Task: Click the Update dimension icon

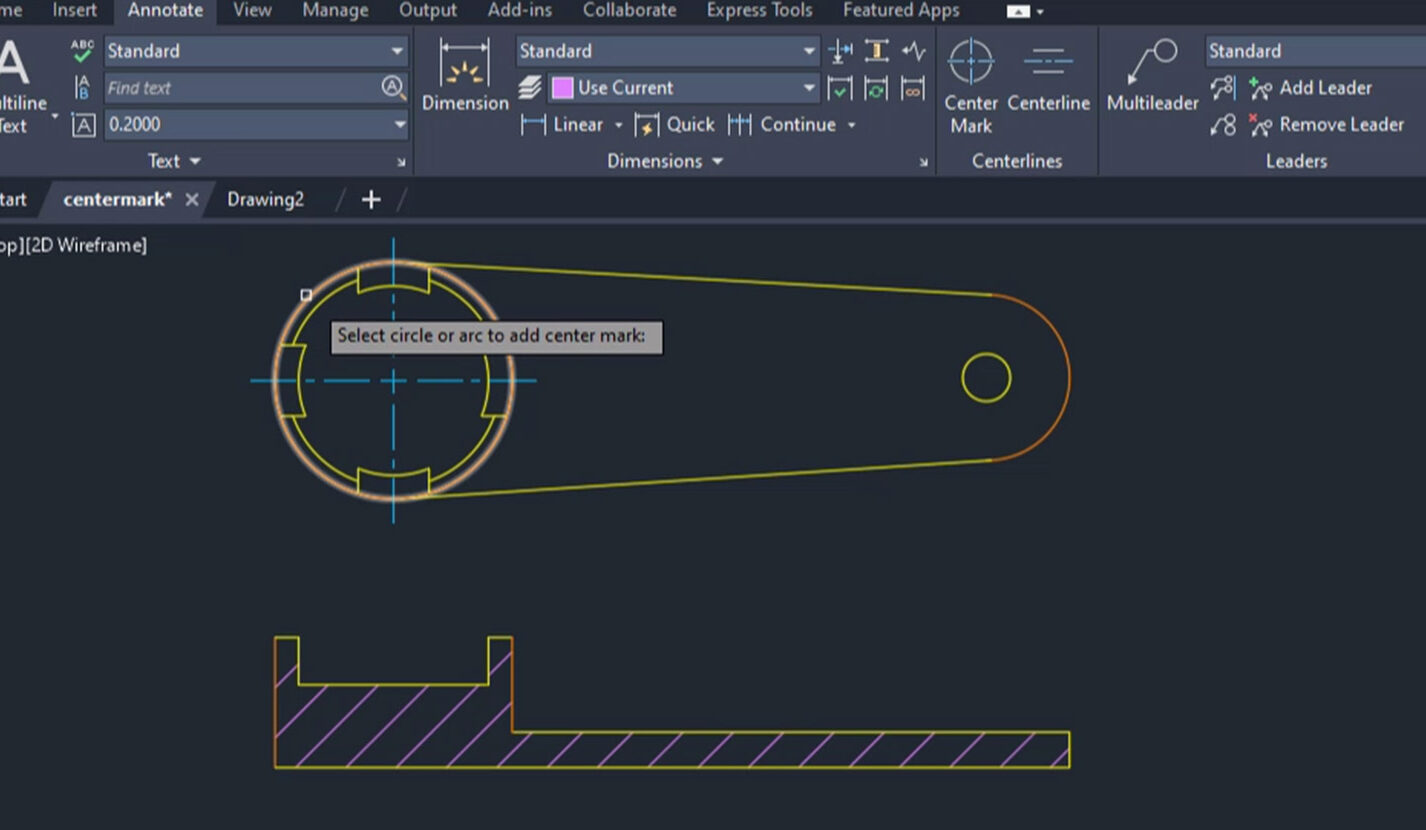Action: pos(876,89)
